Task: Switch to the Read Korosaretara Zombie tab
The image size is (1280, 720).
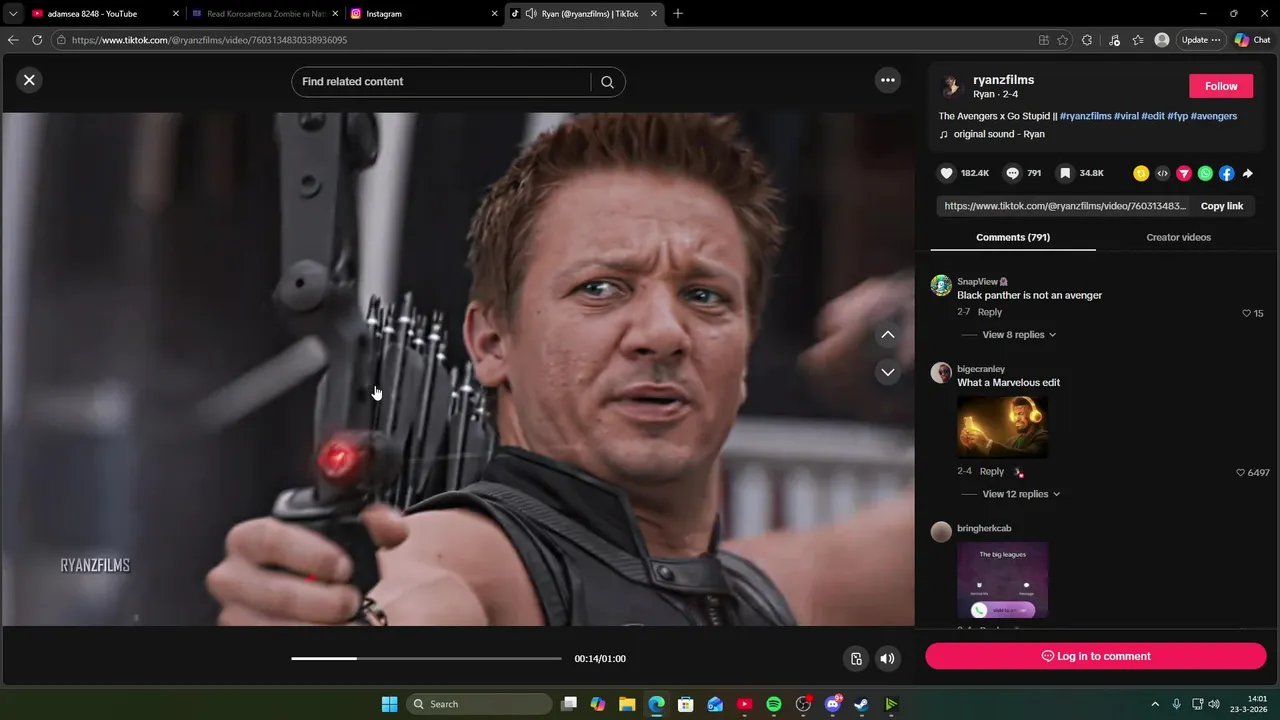Action: click(266, 14)
